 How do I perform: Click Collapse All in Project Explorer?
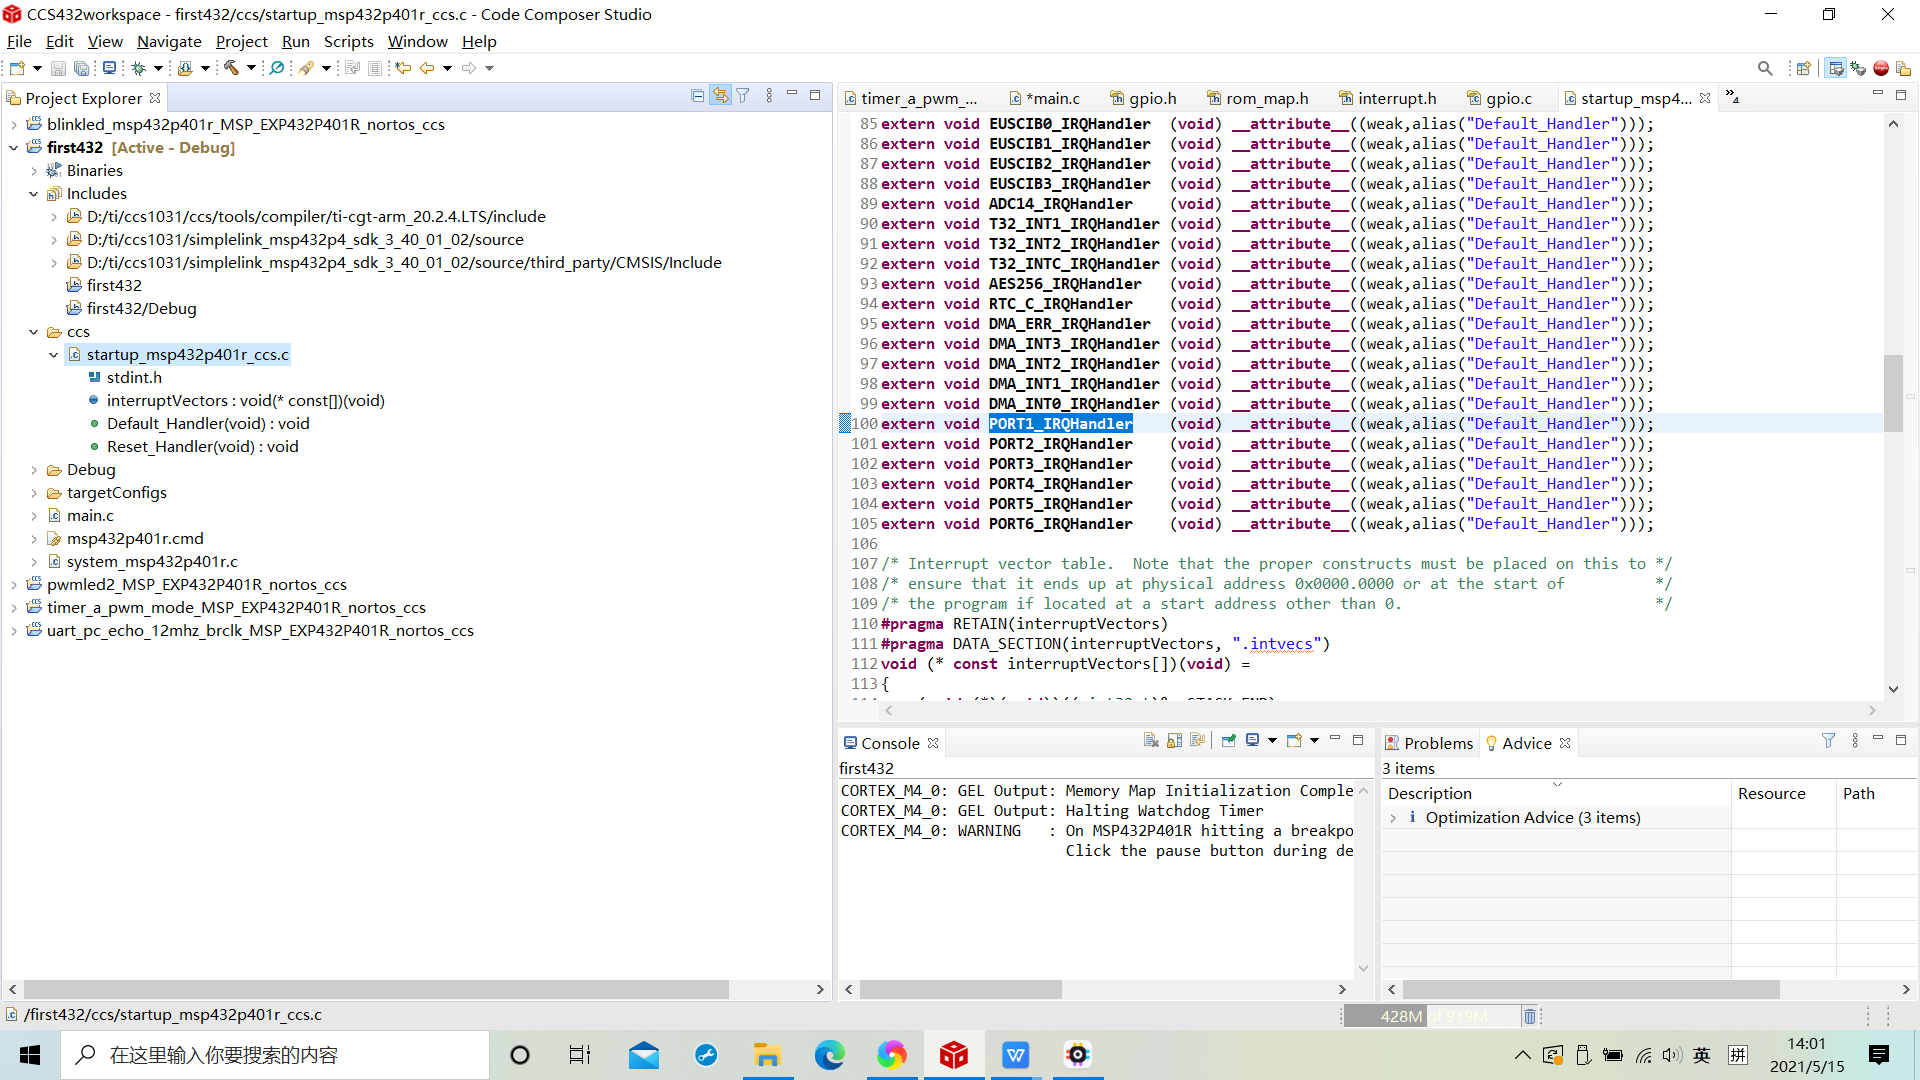[697, 96]
